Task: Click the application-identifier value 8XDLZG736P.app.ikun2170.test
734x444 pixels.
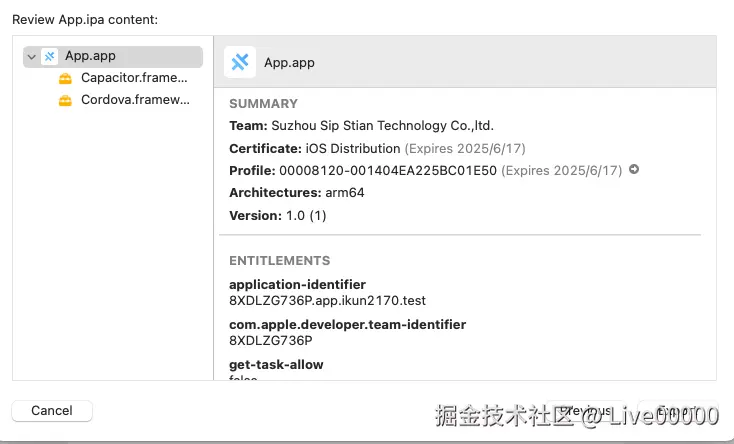Action: click(x=327, y=300)
